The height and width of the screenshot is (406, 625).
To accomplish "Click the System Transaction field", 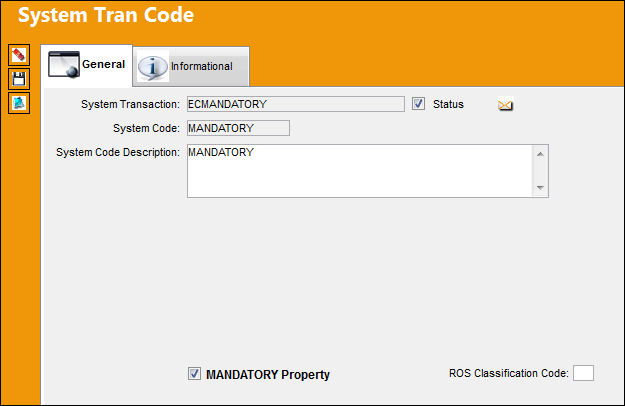I will [x=296, y=104].
